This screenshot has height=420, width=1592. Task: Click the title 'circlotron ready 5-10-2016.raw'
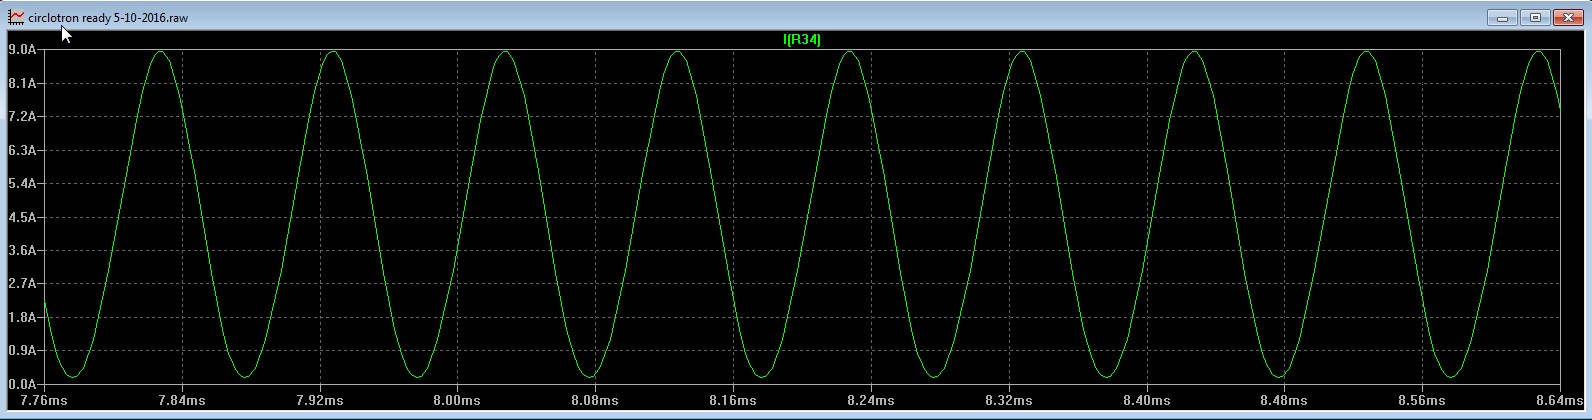[x=108, y=18]
